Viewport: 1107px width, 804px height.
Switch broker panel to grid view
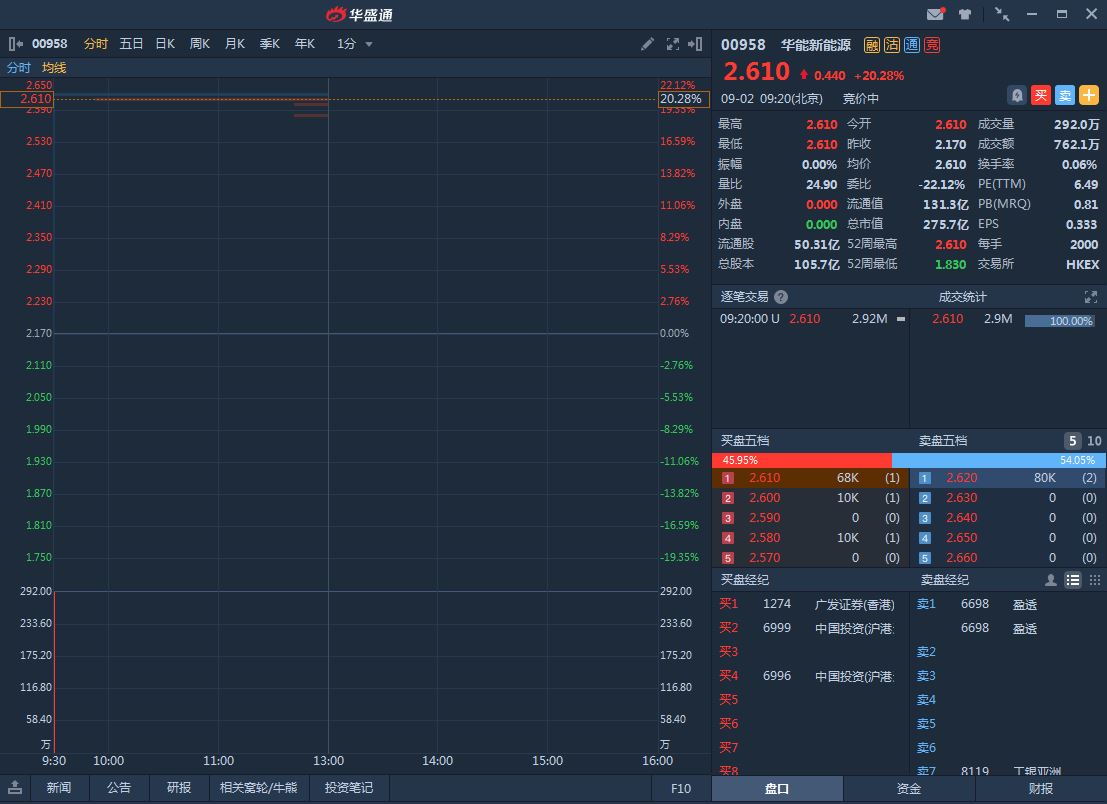click(x=1094, y=580)
